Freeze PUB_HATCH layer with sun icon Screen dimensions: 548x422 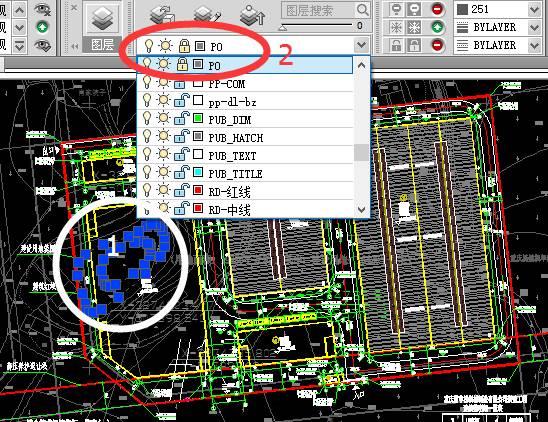164,136
